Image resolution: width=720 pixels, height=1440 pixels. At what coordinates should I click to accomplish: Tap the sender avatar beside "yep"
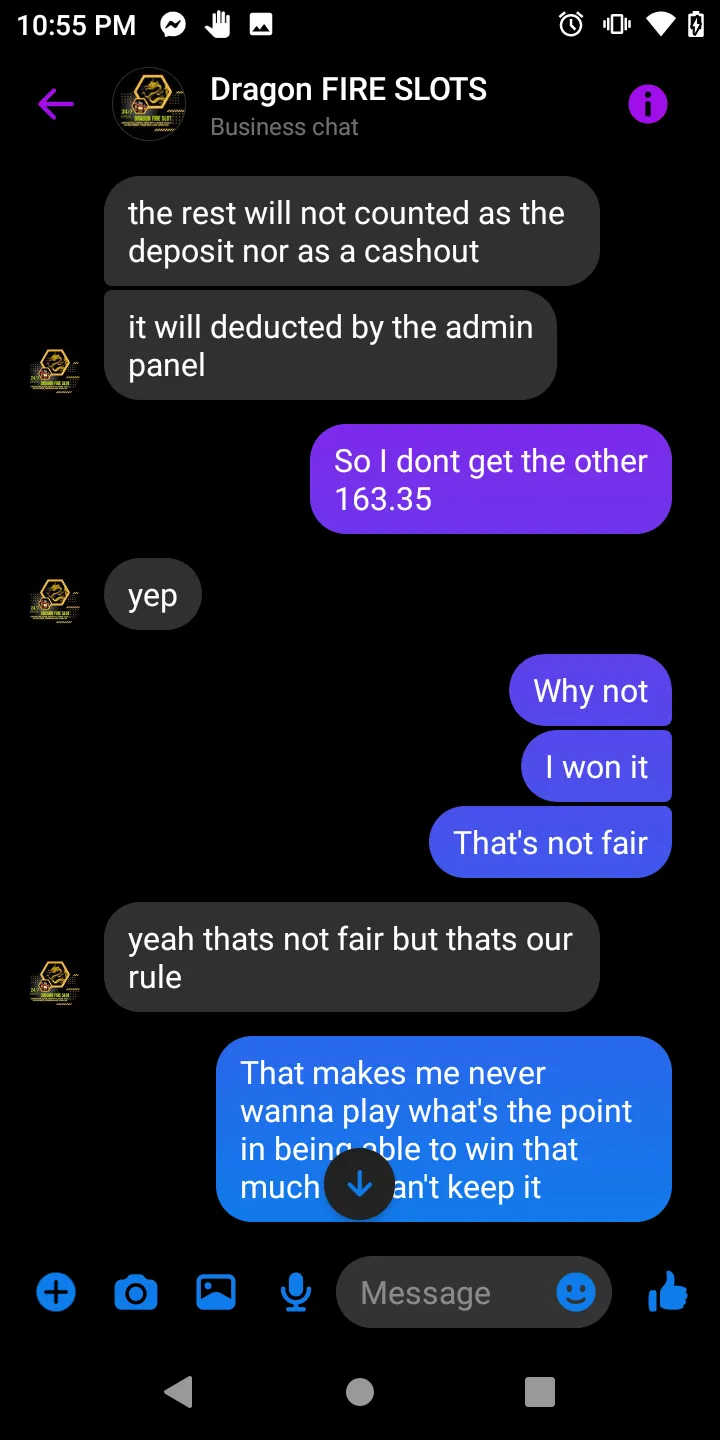pos(54,600)
